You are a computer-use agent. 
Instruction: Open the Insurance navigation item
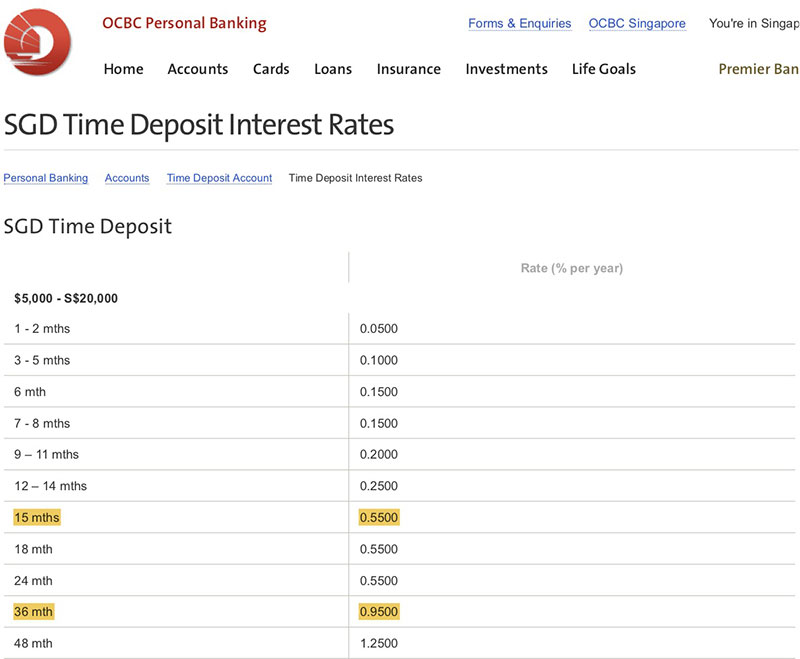(x=408, y=69)
